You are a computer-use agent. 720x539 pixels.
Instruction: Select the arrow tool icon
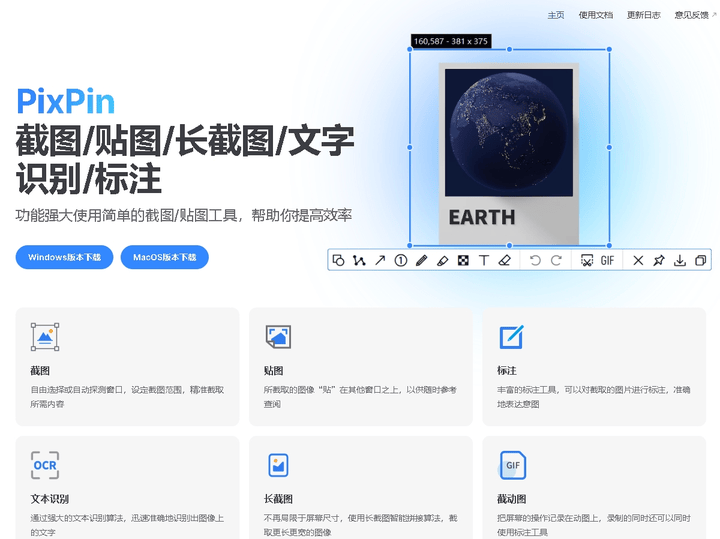[380, 260]
